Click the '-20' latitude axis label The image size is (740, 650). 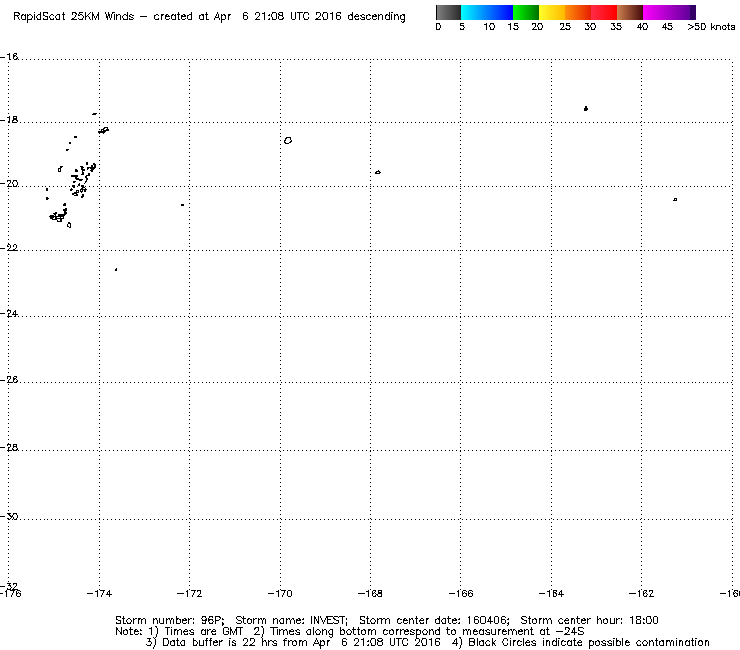point(9,184)
